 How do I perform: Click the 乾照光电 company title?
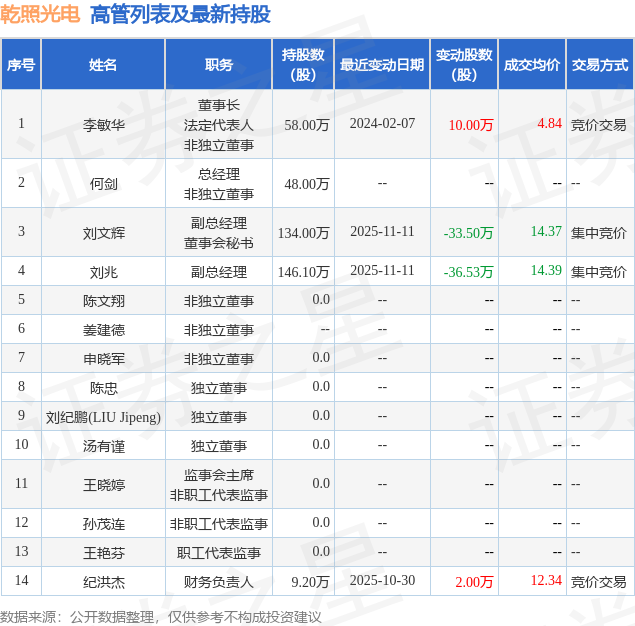point(40,14)
